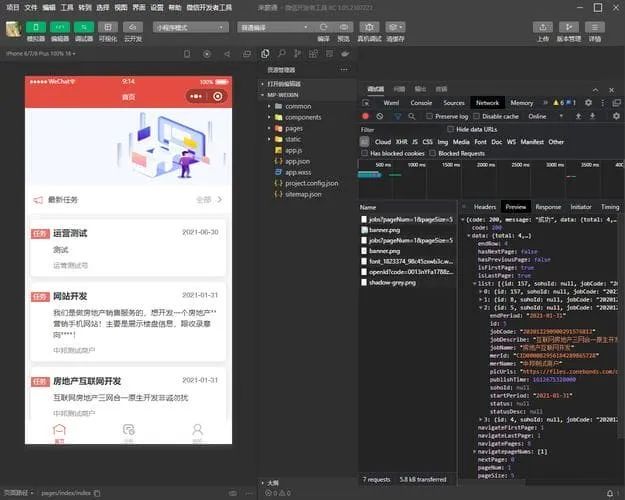Screen dimensions: 625x500
Task: Open the compile mode (普通编译) dropdown
Action: (275, 27)
